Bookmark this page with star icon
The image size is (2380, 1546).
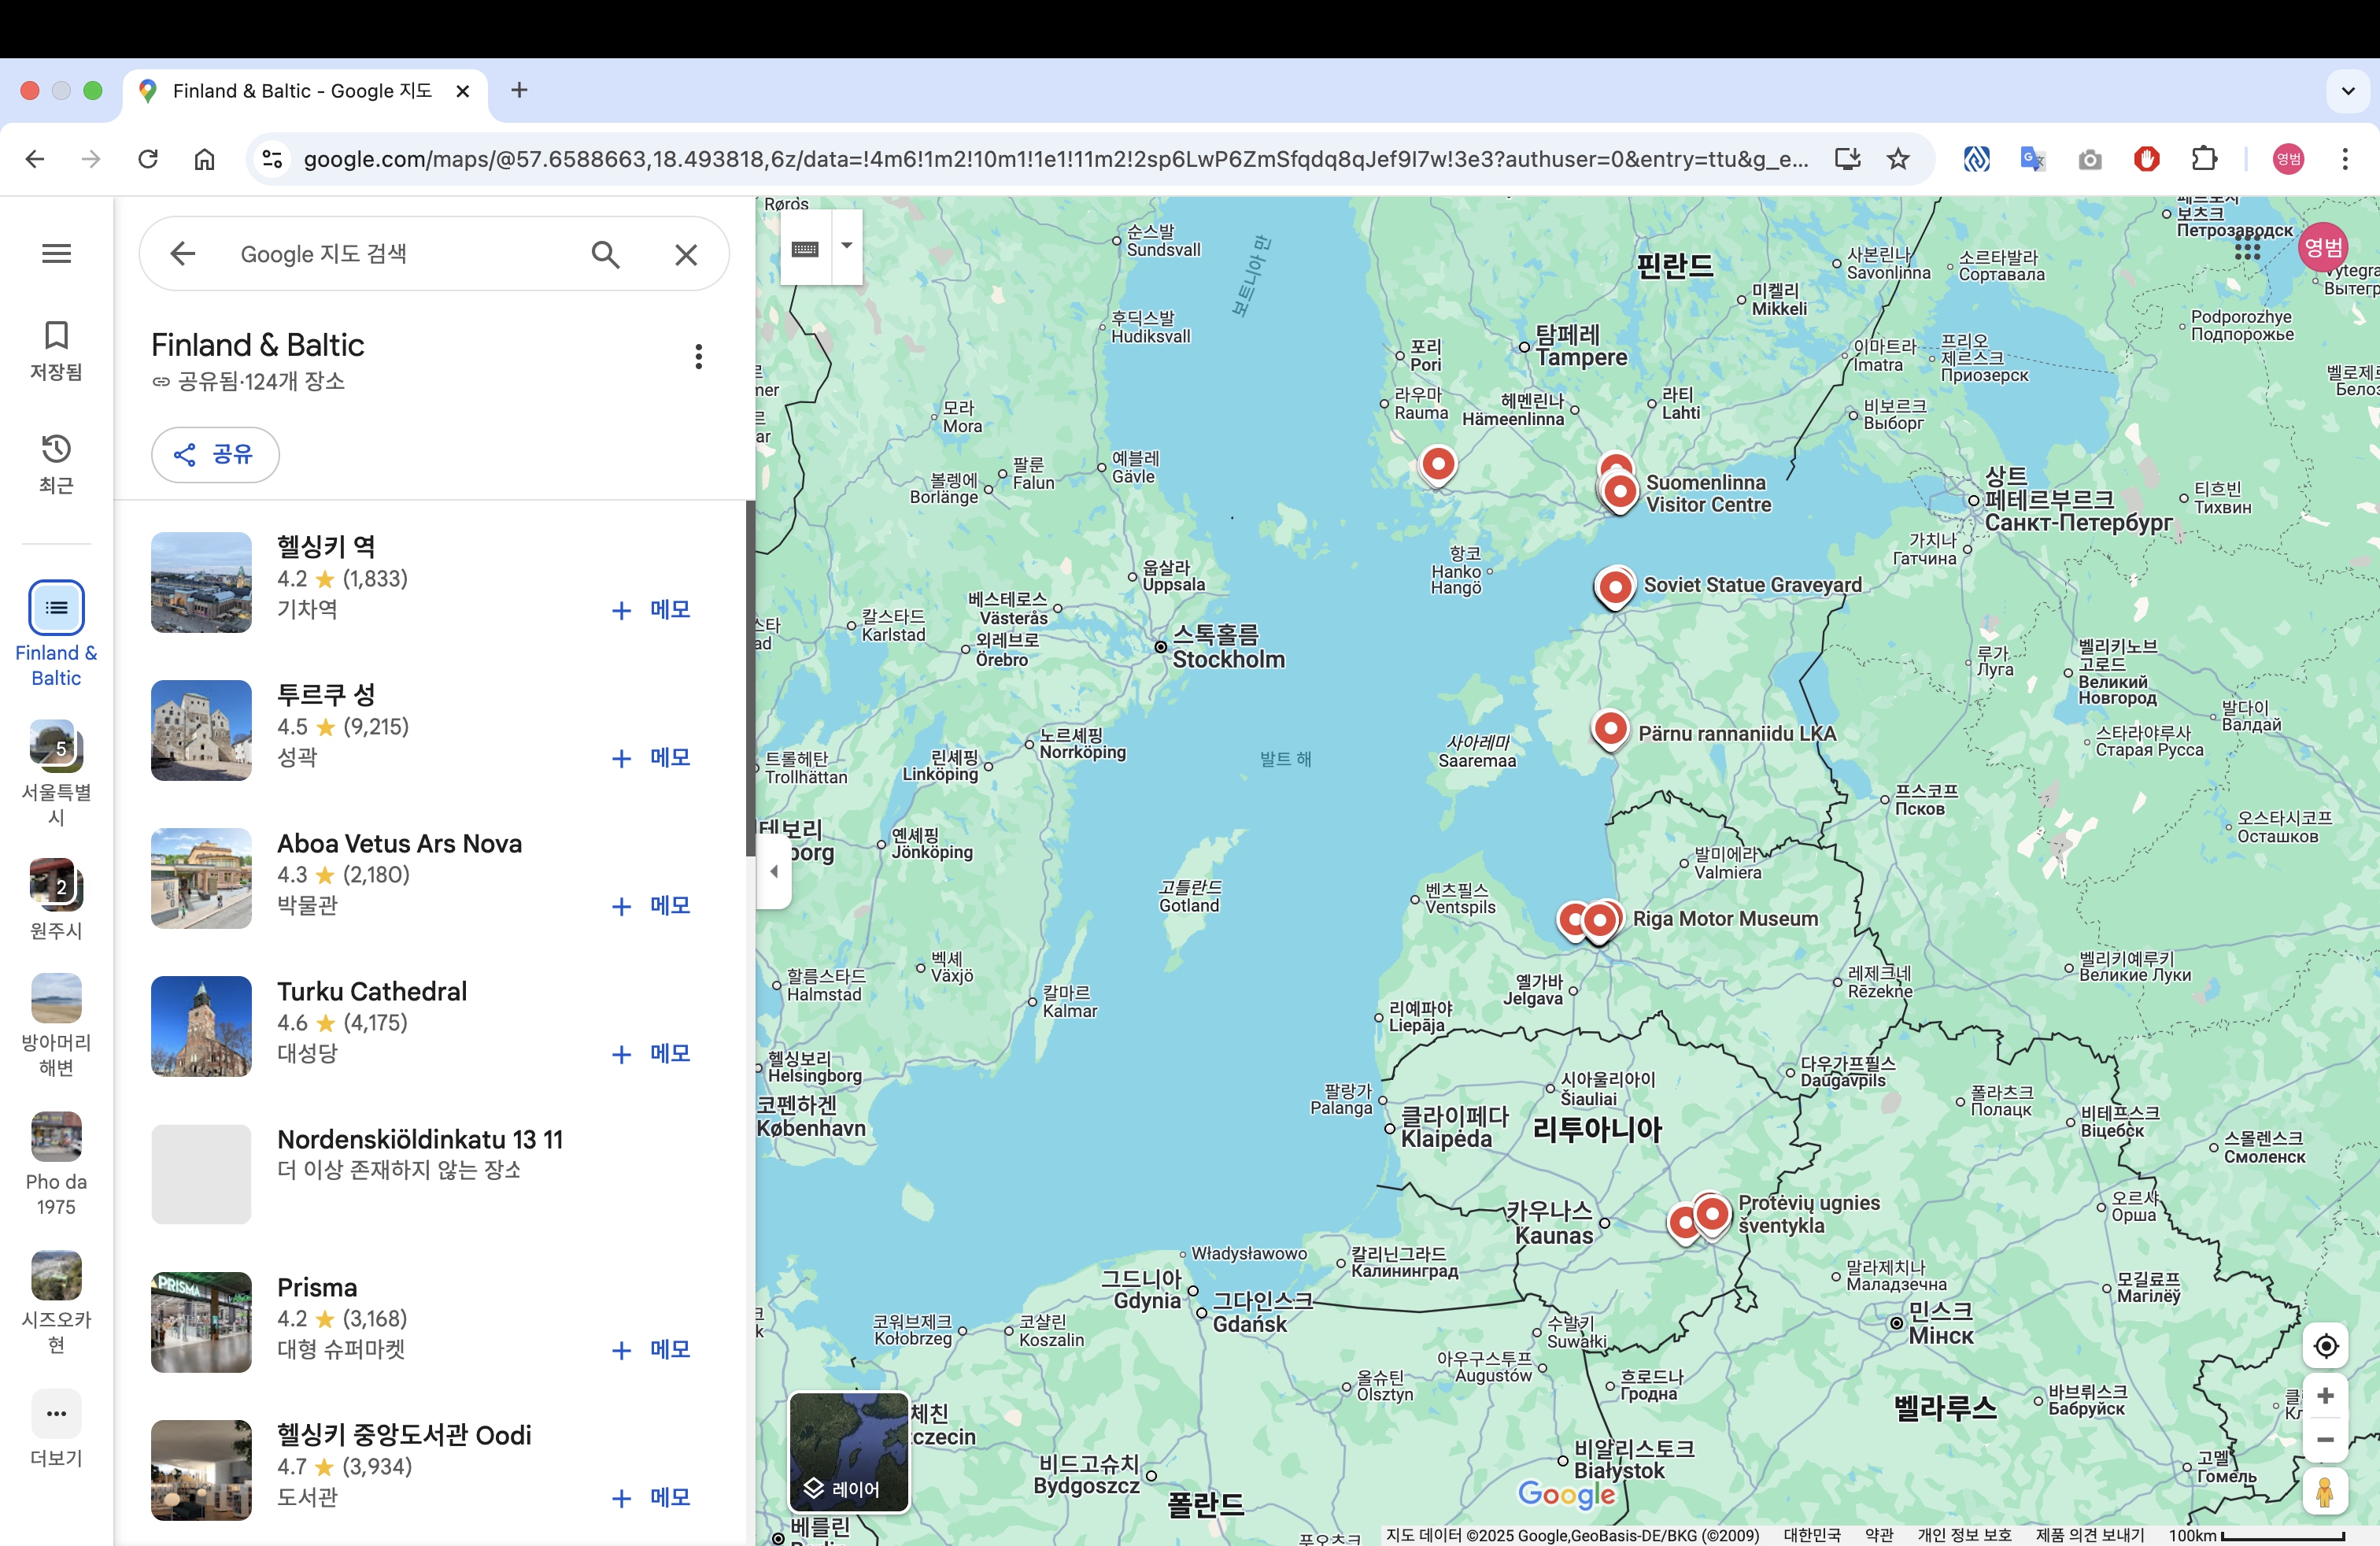(1898, 159)
